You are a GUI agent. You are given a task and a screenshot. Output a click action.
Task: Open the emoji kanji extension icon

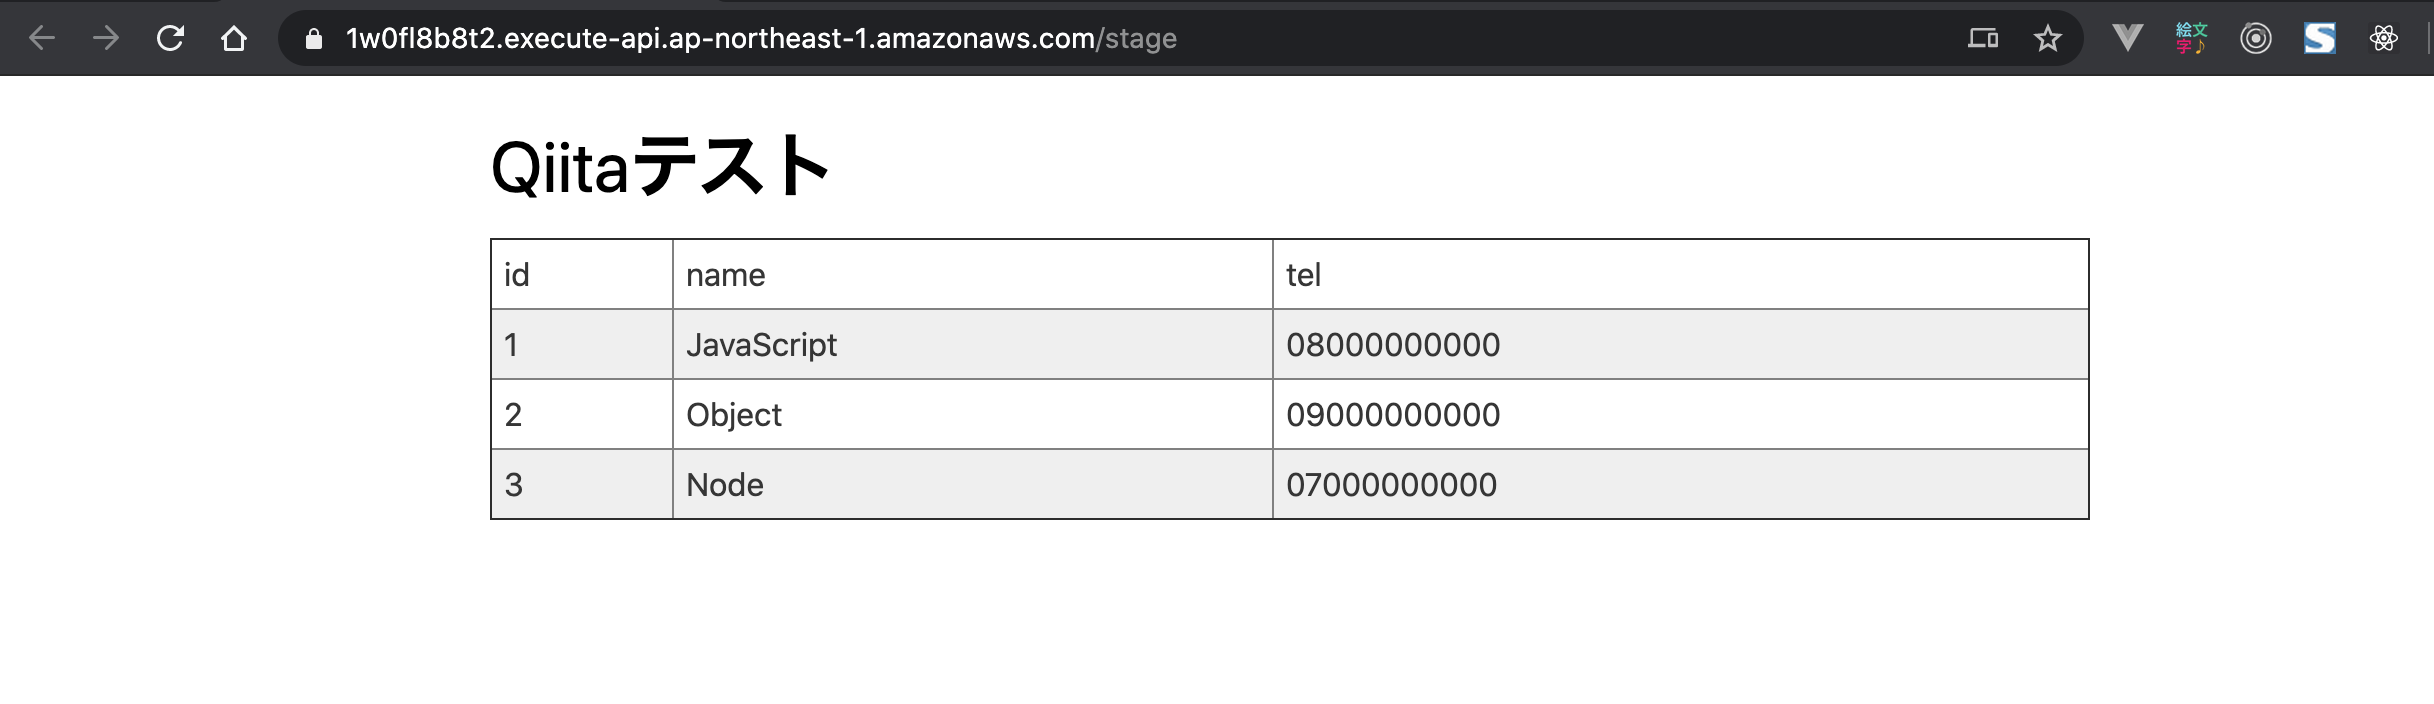click(x=2191, y=38)
